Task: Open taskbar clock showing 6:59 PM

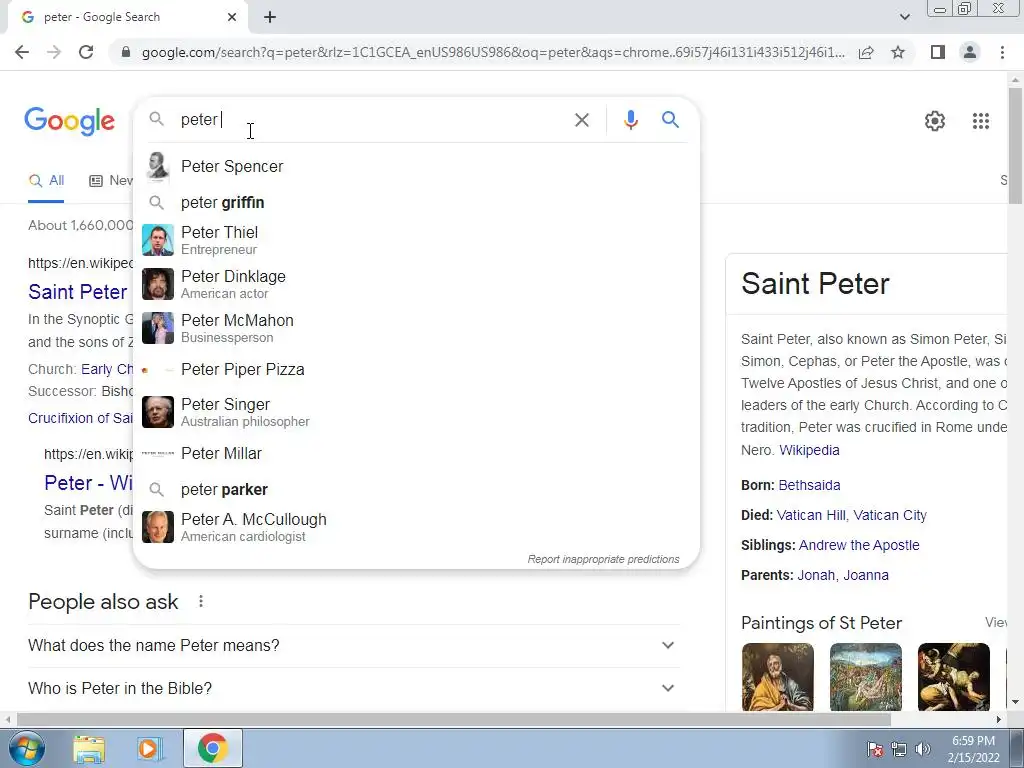Action: click(x=973, y=749)
